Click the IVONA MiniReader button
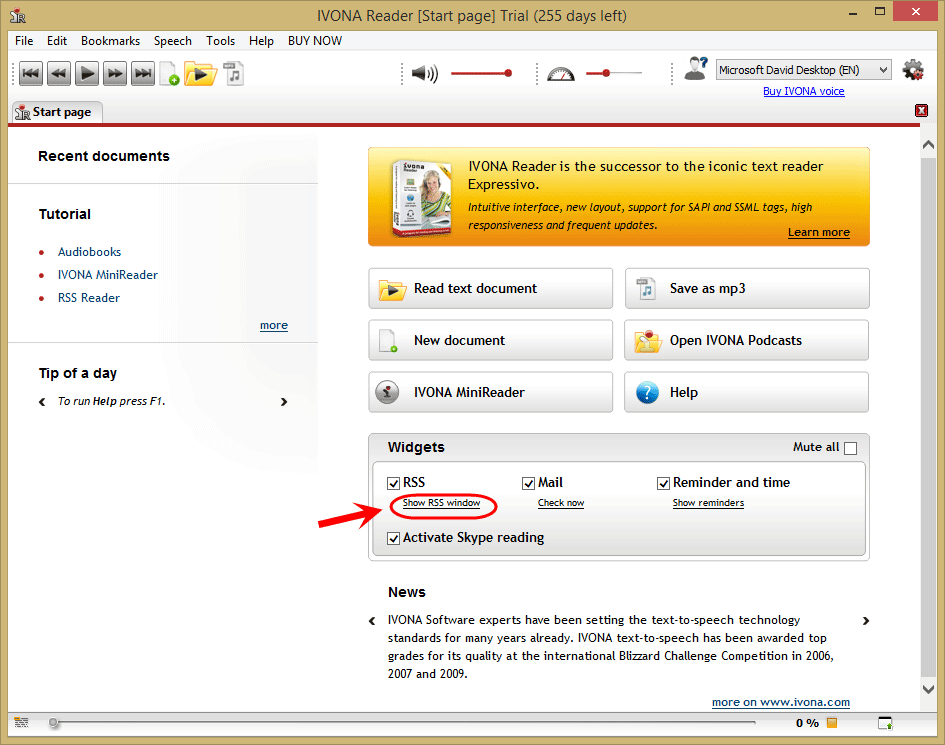 click(491, 392)
